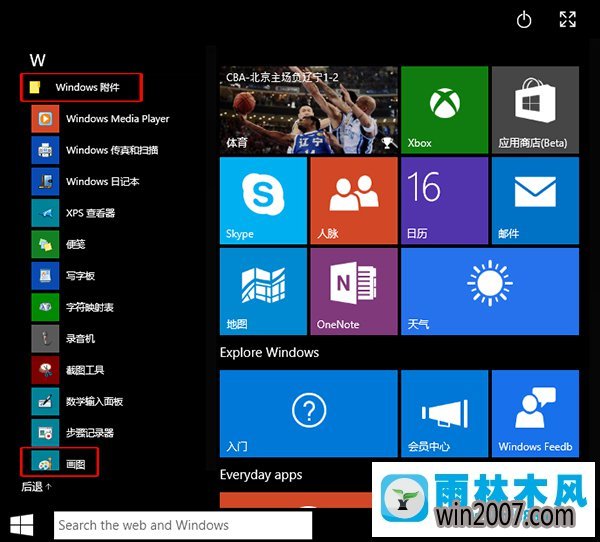Click the Everyday apps group heading
This screenshot has width=600, height=542.
261,475
